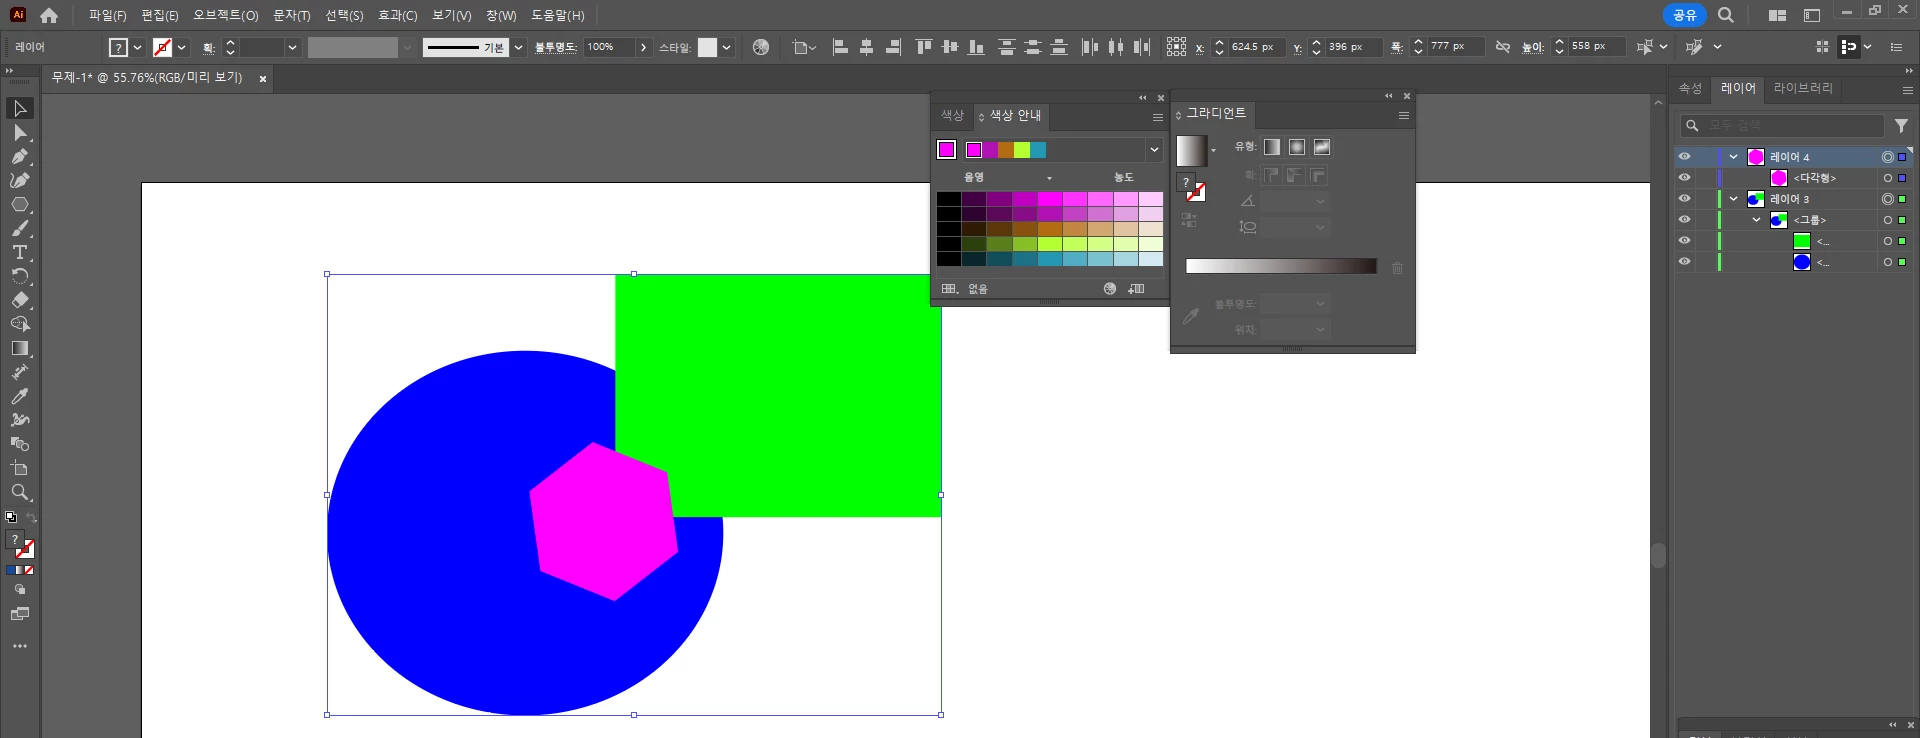Toggle constrain width and height link
This screenshot has width=1920, height=738.
[x=1502, y=47]
